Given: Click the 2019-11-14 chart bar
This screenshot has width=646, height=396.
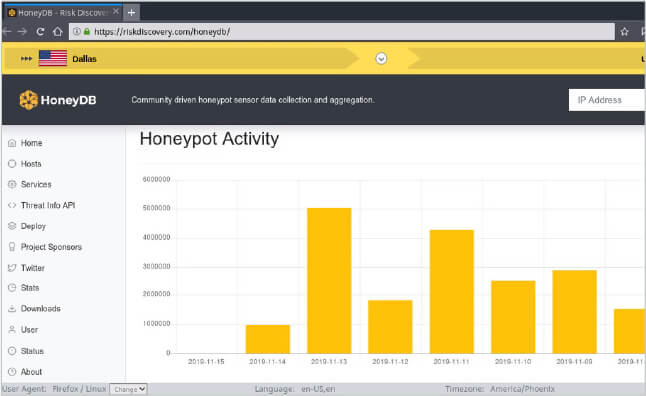Looking at the screenshot, I should [x=268, y=339].
